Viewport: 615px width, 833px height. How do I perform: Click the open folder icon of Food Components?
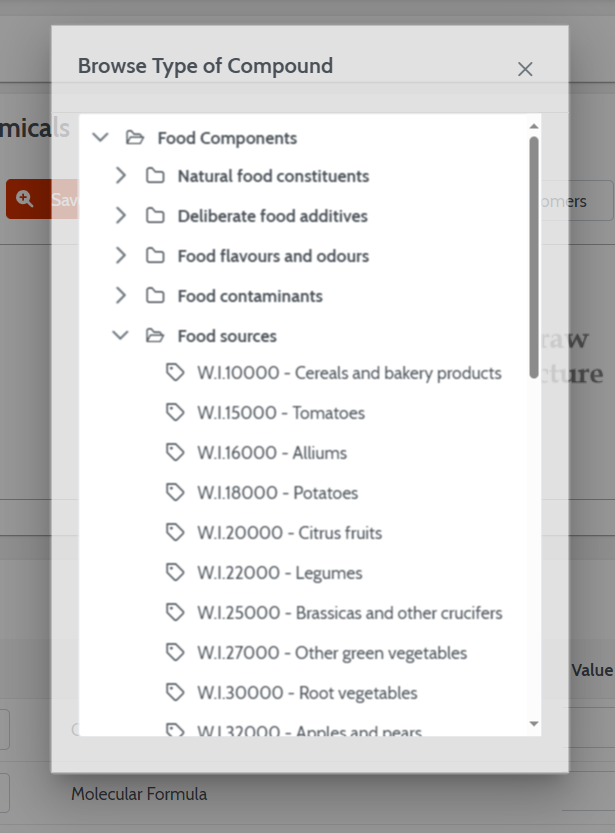click(x=135, y=138)
